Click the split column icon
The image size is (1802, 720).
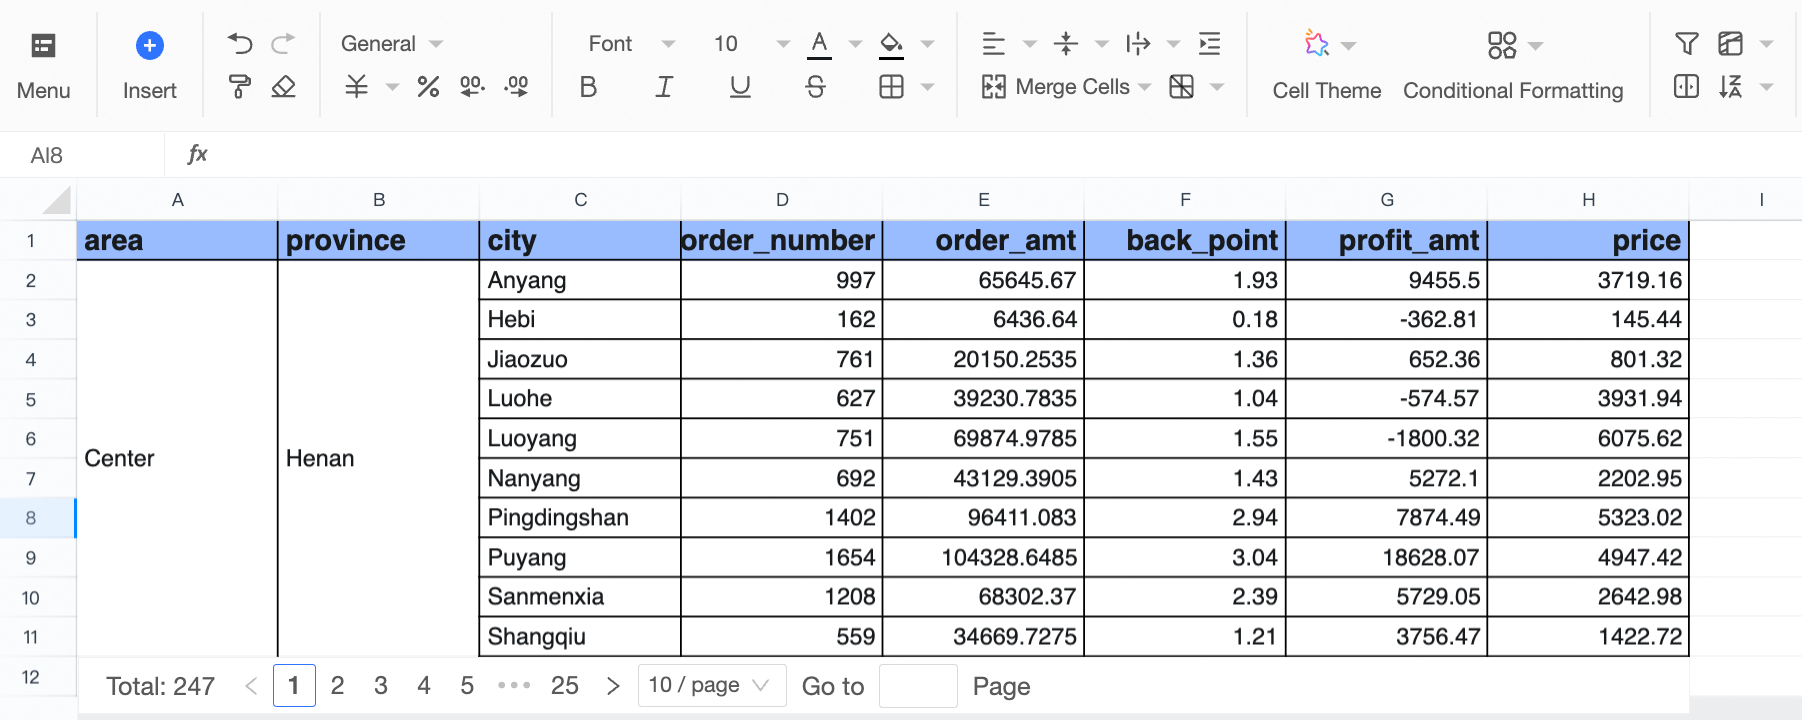coord(1687,87)
